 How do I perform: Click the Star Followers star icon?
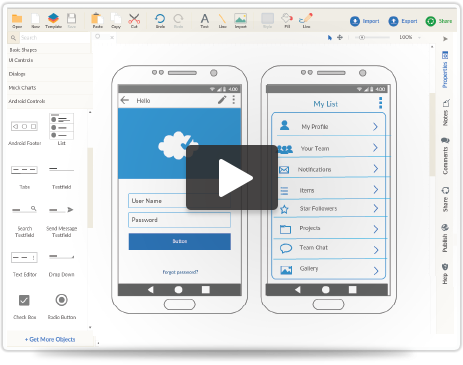coord(284,209)
